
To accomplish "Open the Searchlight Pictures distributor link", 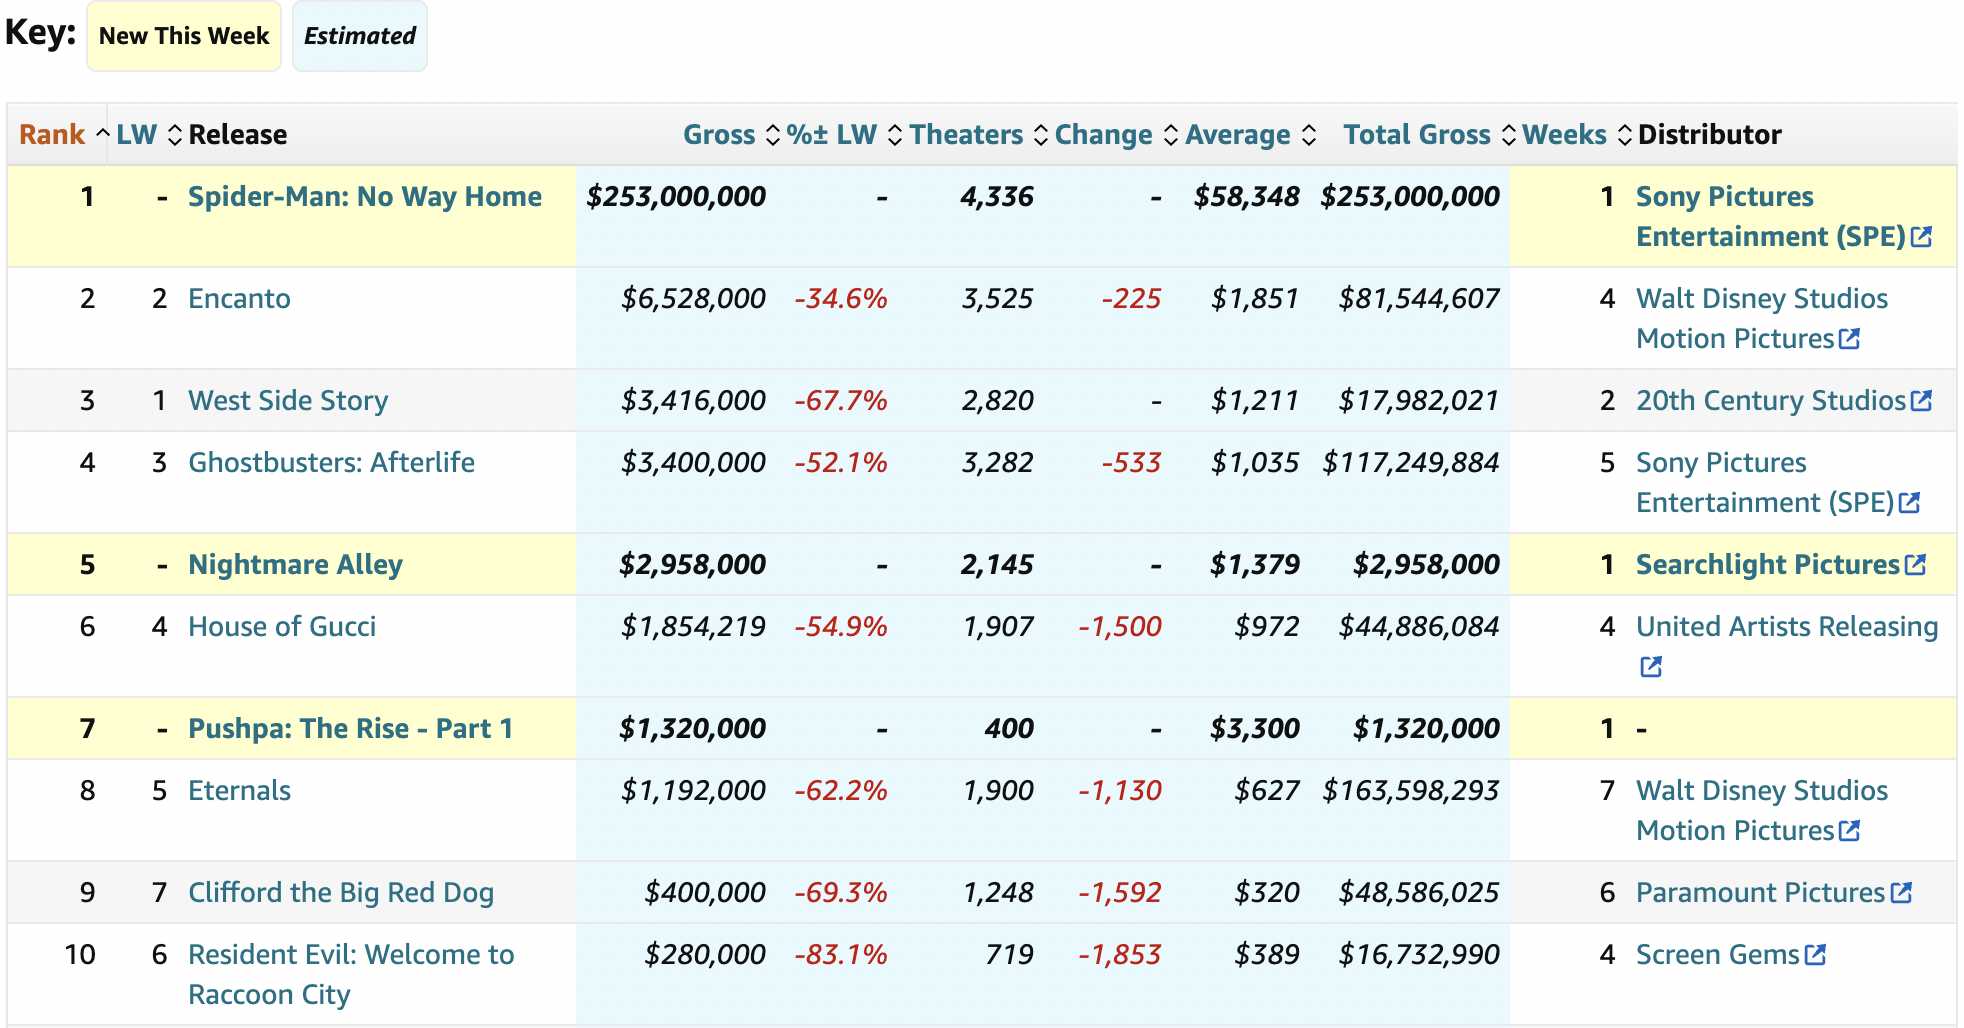I will 1767,565.
